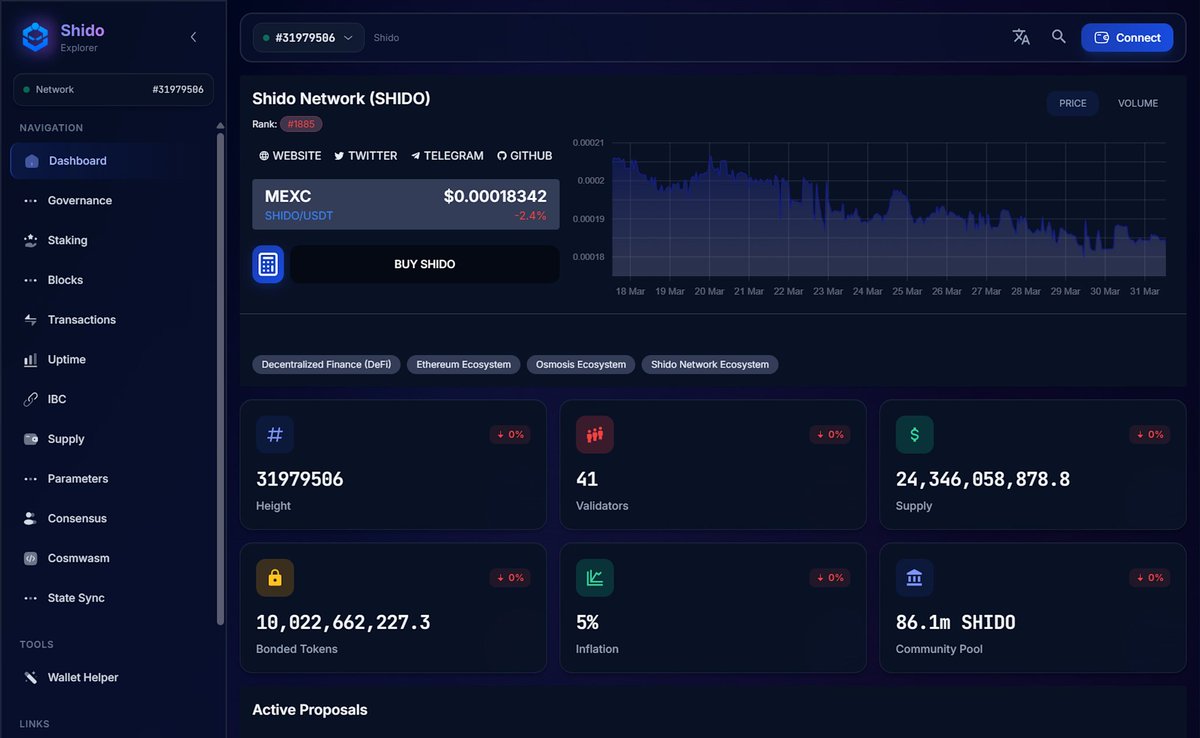Click the 86.1m SHIDO Community Pool value
The width and height of the screenshot is (1200, 738).
click(956, 622)
